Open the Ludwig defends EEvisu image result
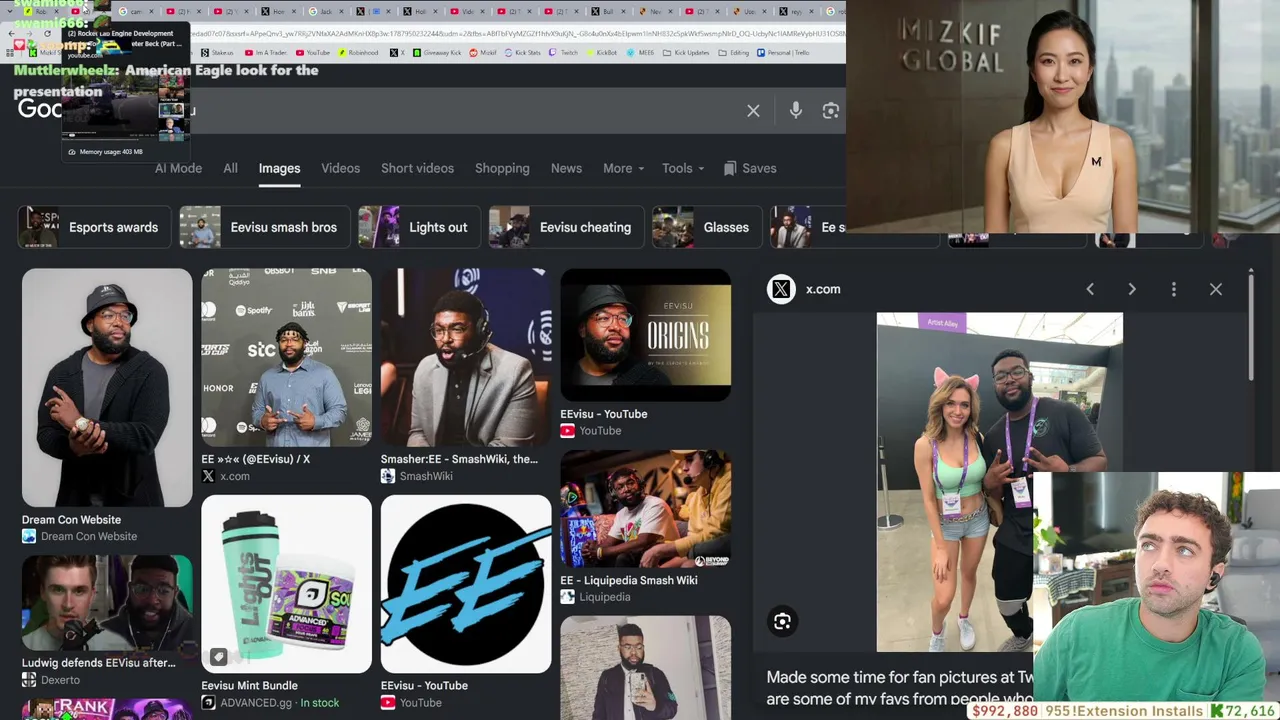1280x720 pixels. tap(107, 602)
